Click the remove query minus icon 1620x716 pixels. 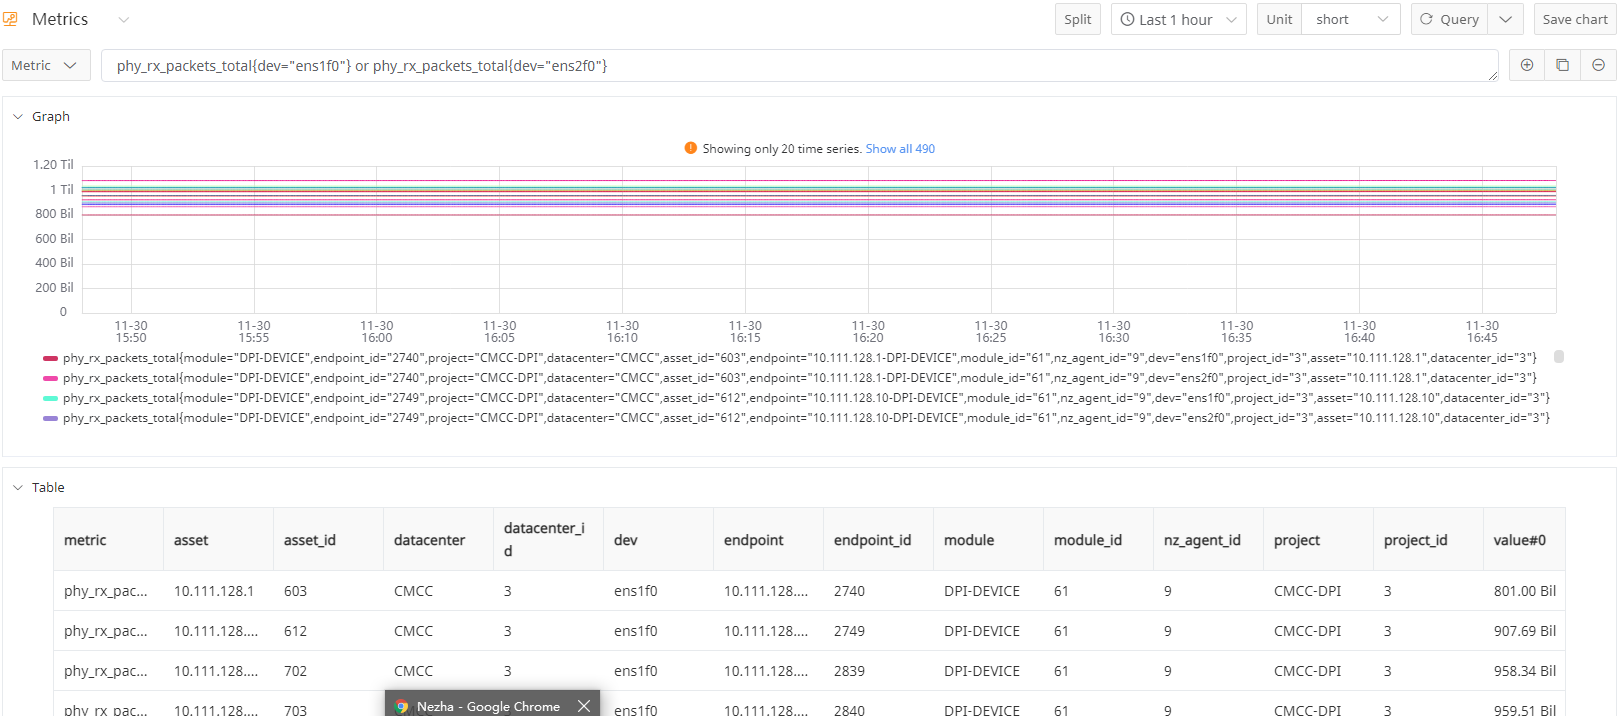pos(1598,65)
